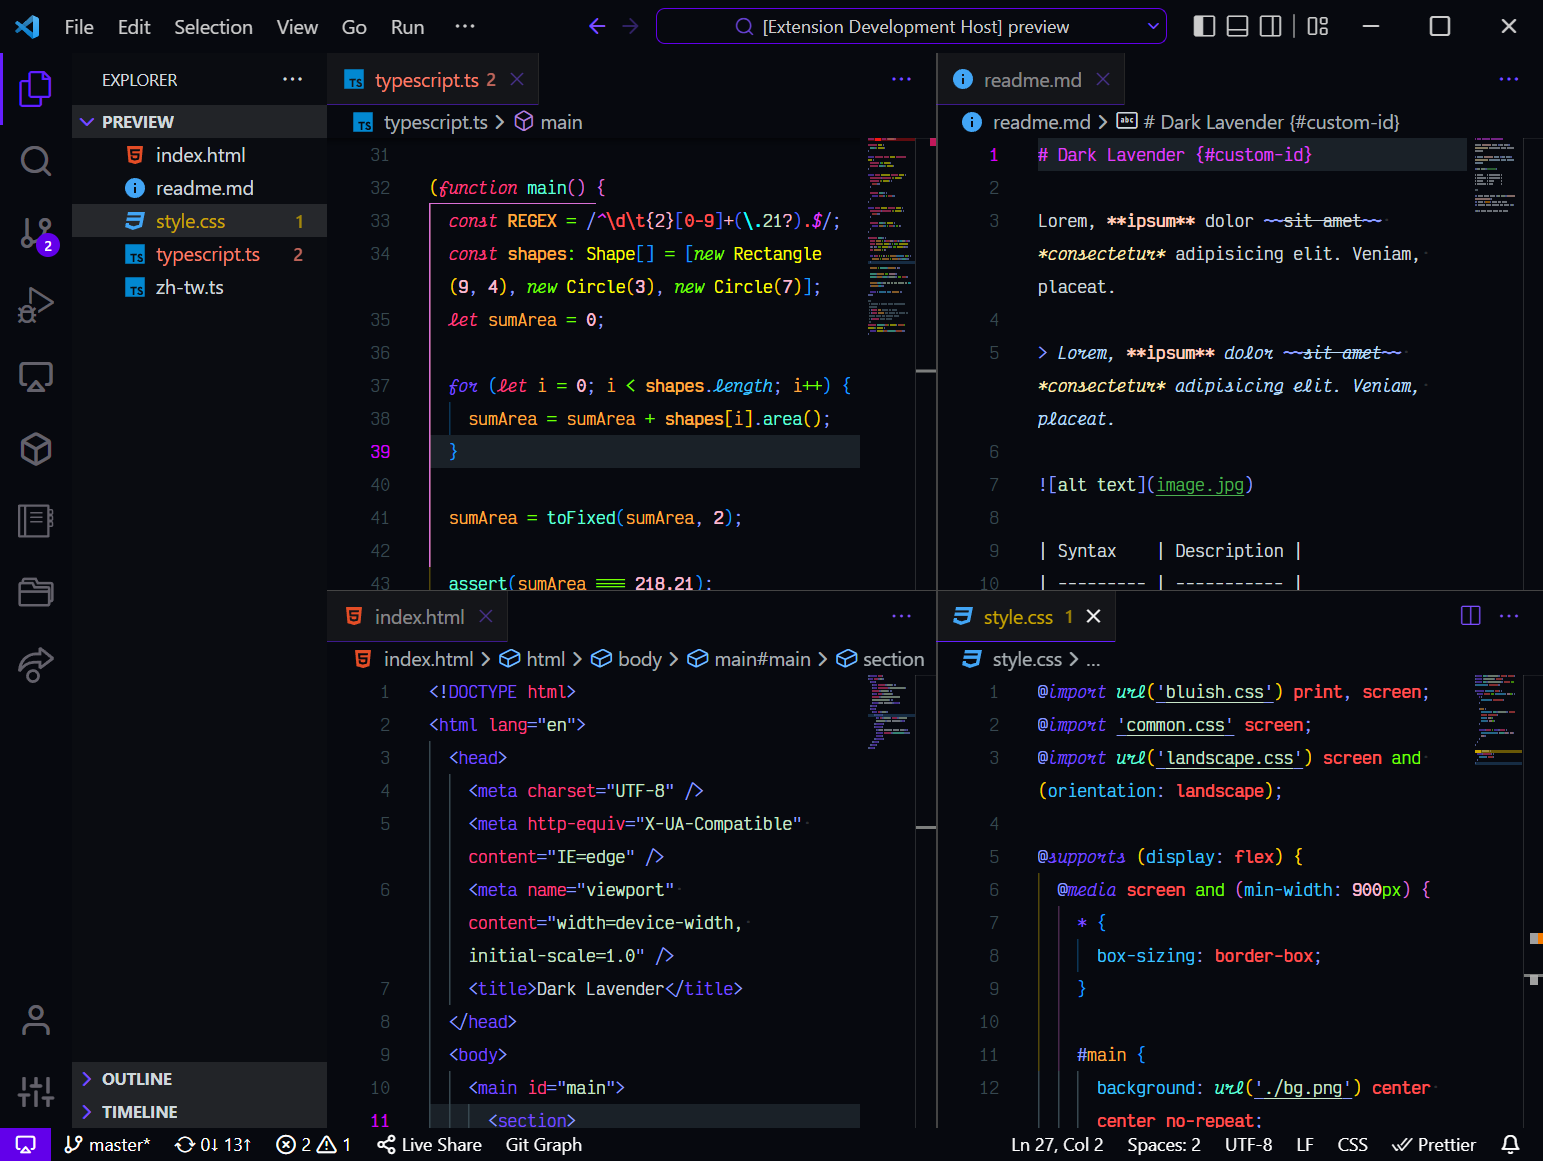Open the Selection menu
This screenshot has height=1161, width=1543.
213,27
